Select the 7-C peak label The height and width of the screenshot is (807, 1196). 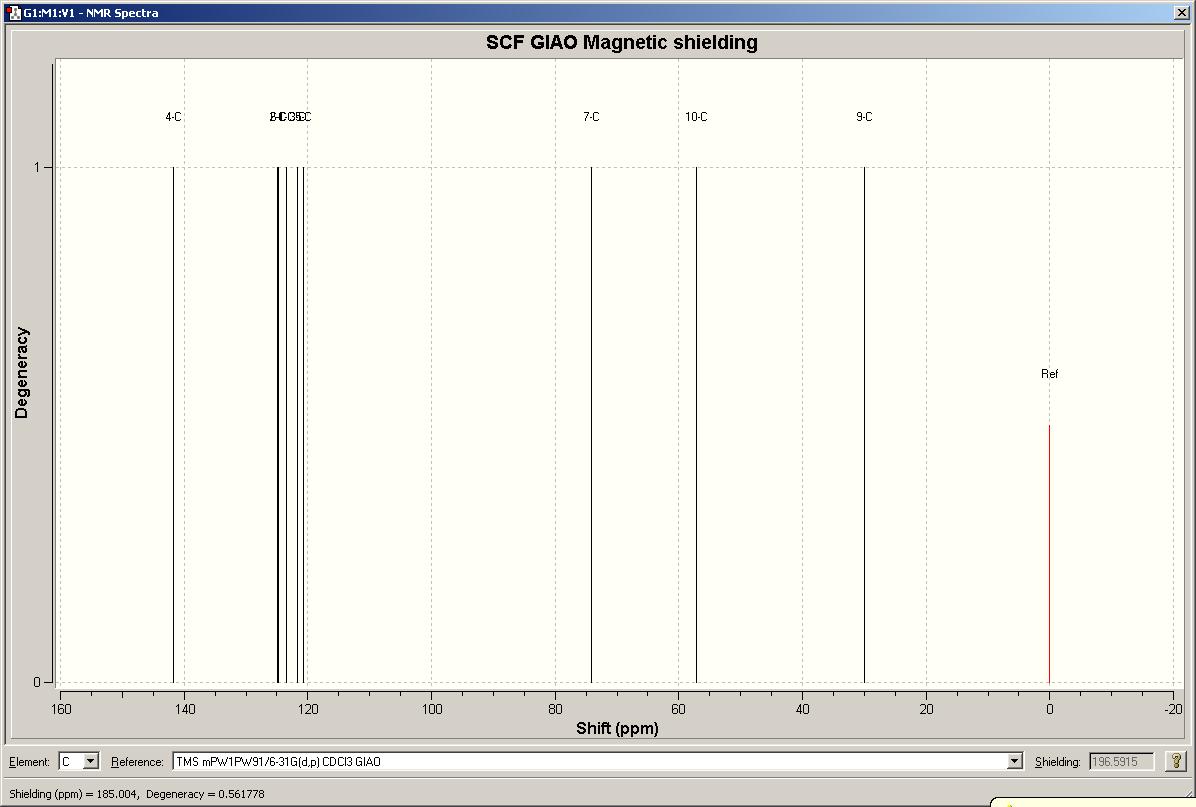point(591,117)
